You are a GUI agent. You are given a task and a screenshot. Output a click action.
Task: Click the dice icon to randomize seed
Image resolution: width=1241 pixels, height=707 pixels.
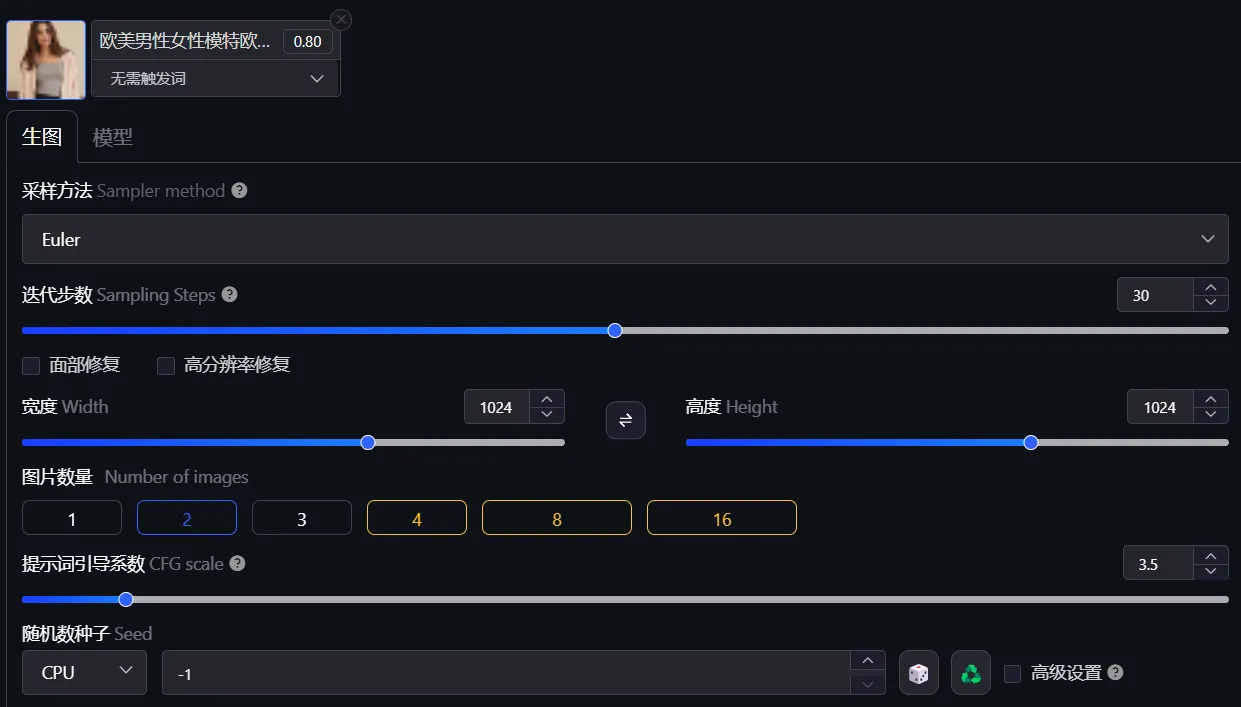pyautogui.click(x=918, y=673)
